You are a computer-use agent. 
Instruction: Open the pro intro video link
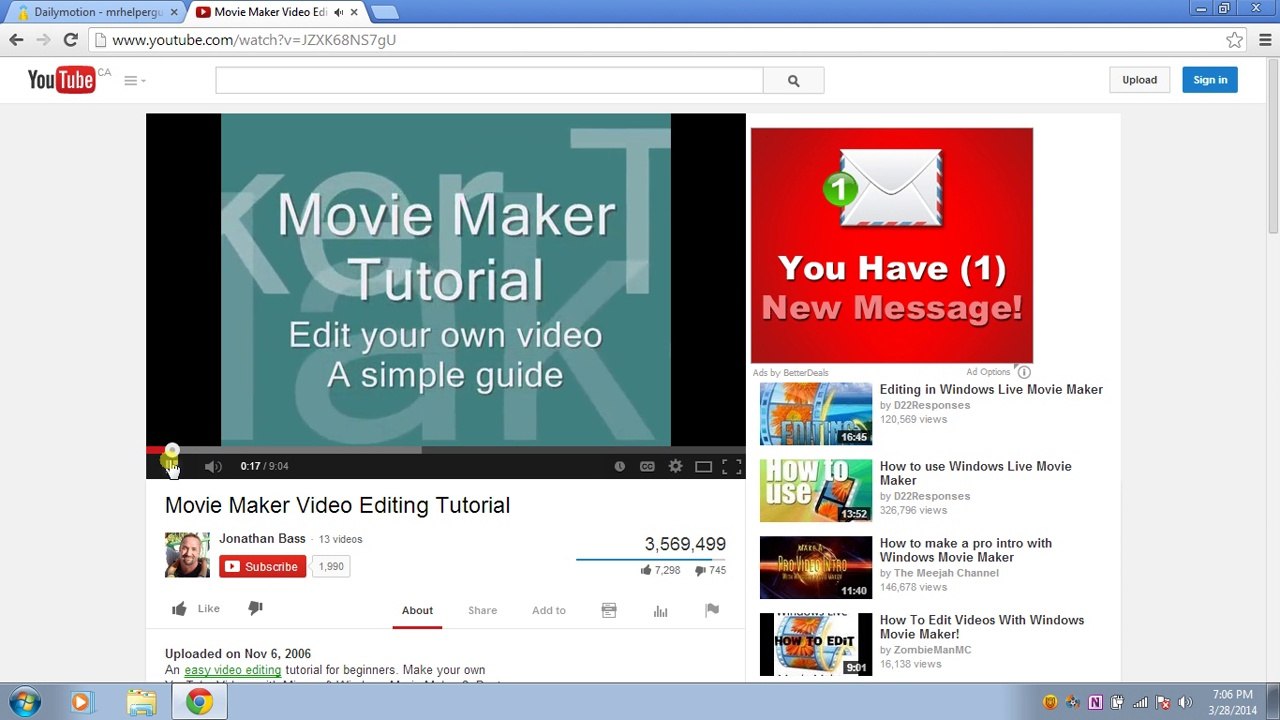[966, 550]
